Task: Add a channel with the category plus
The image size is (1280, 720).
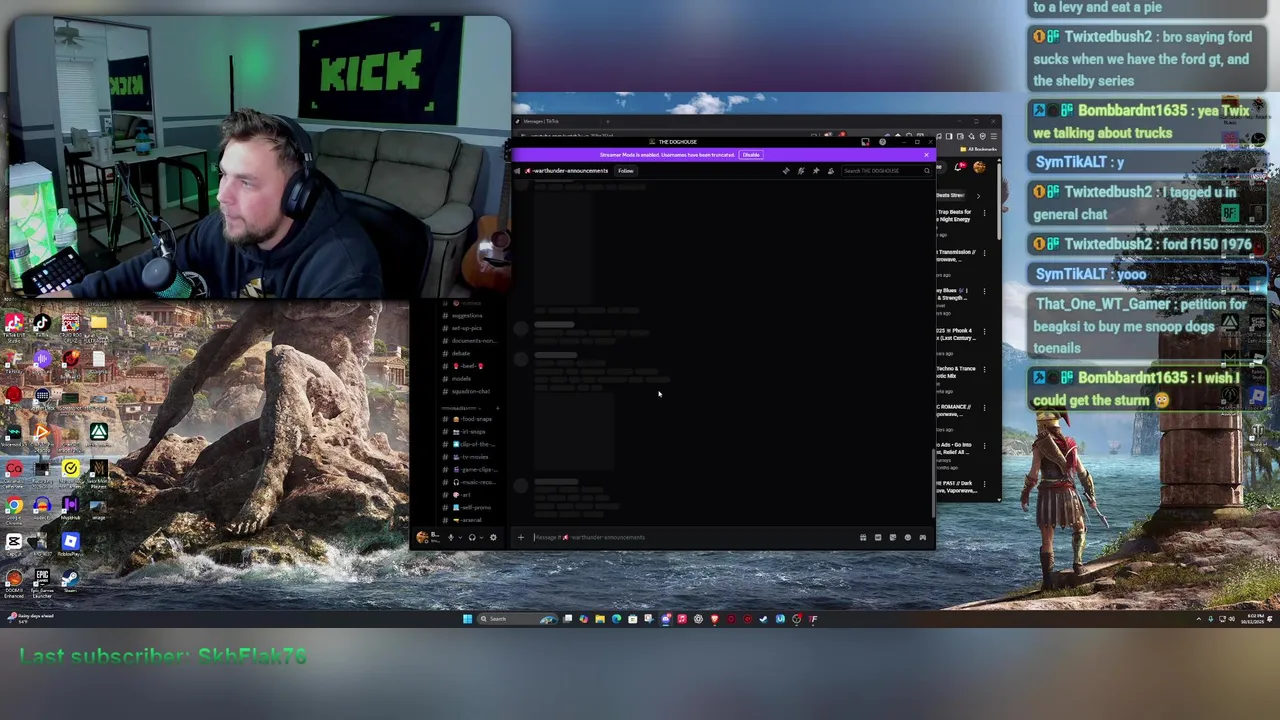Action: click(x=497, y=408)
